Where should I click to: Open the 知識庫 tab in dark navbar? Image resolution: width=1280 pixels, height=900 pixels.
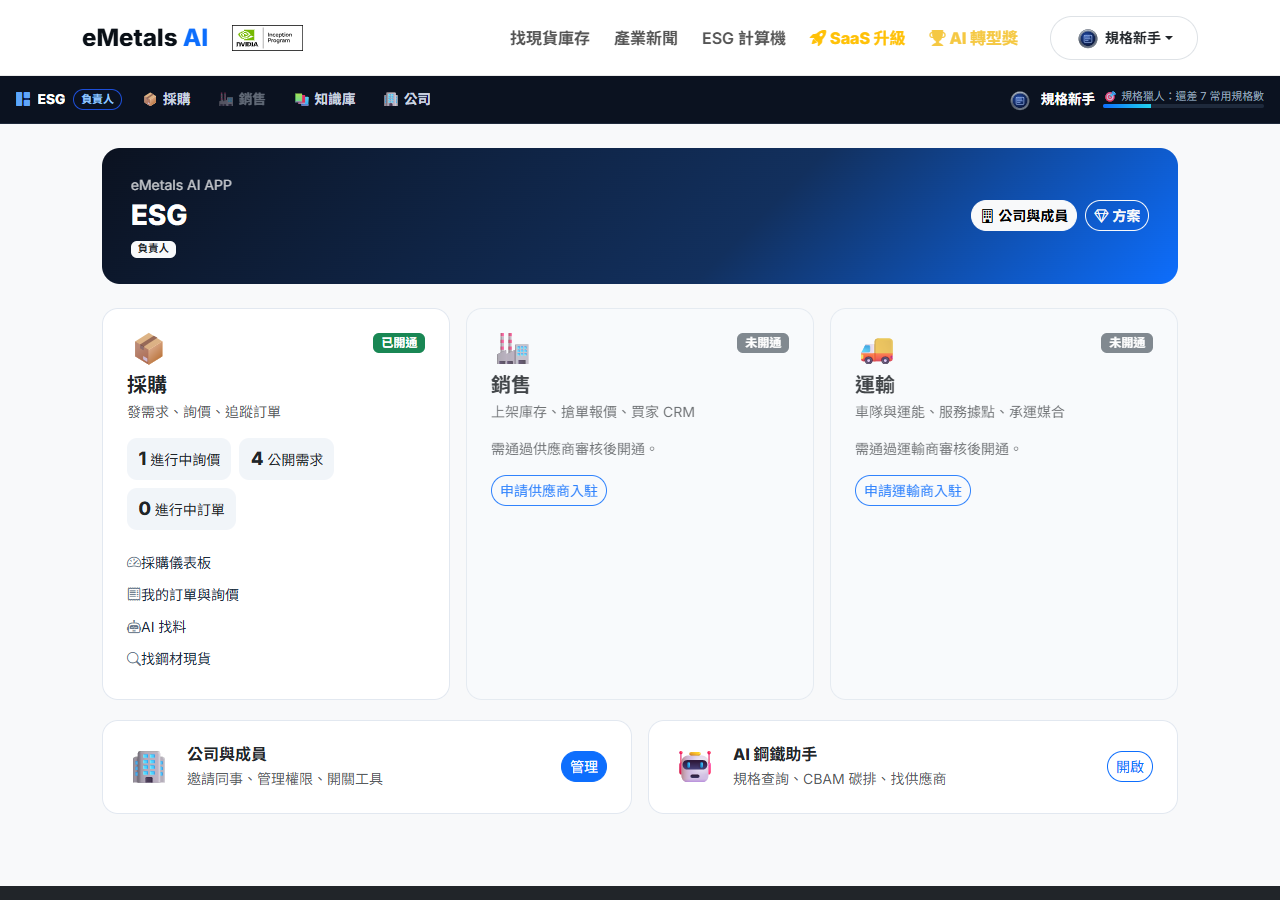[325, 99]
